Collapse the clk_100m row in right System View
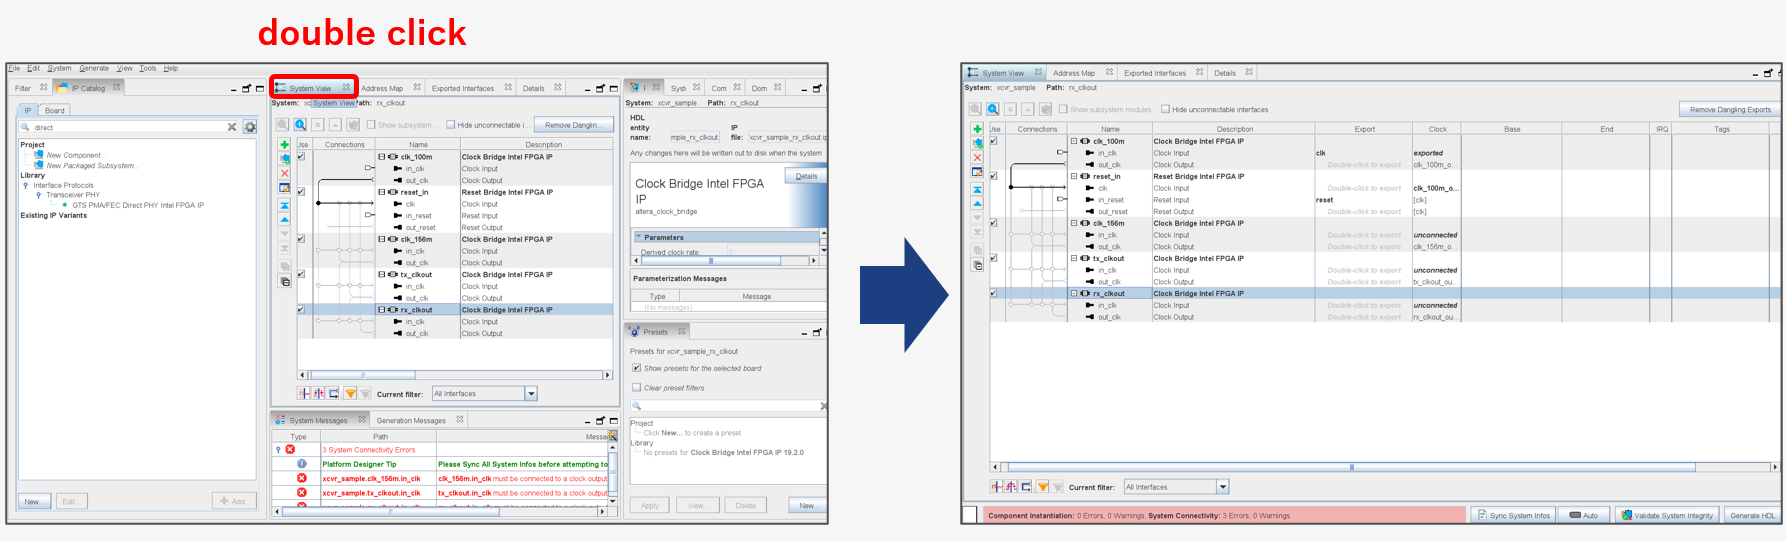The image size is (1786, 541). tap(1074, 141)
